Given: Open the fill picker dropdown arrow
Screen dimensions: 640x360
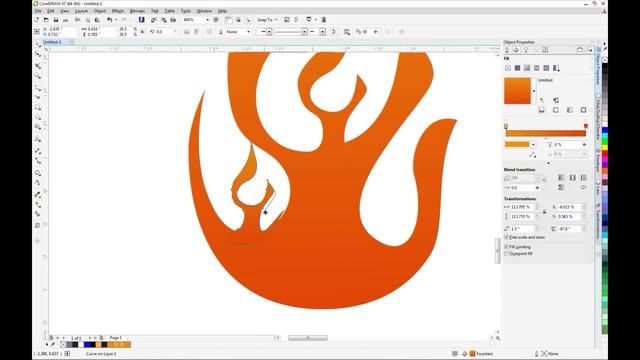Looking at the screenshot, I should point(533,91).
